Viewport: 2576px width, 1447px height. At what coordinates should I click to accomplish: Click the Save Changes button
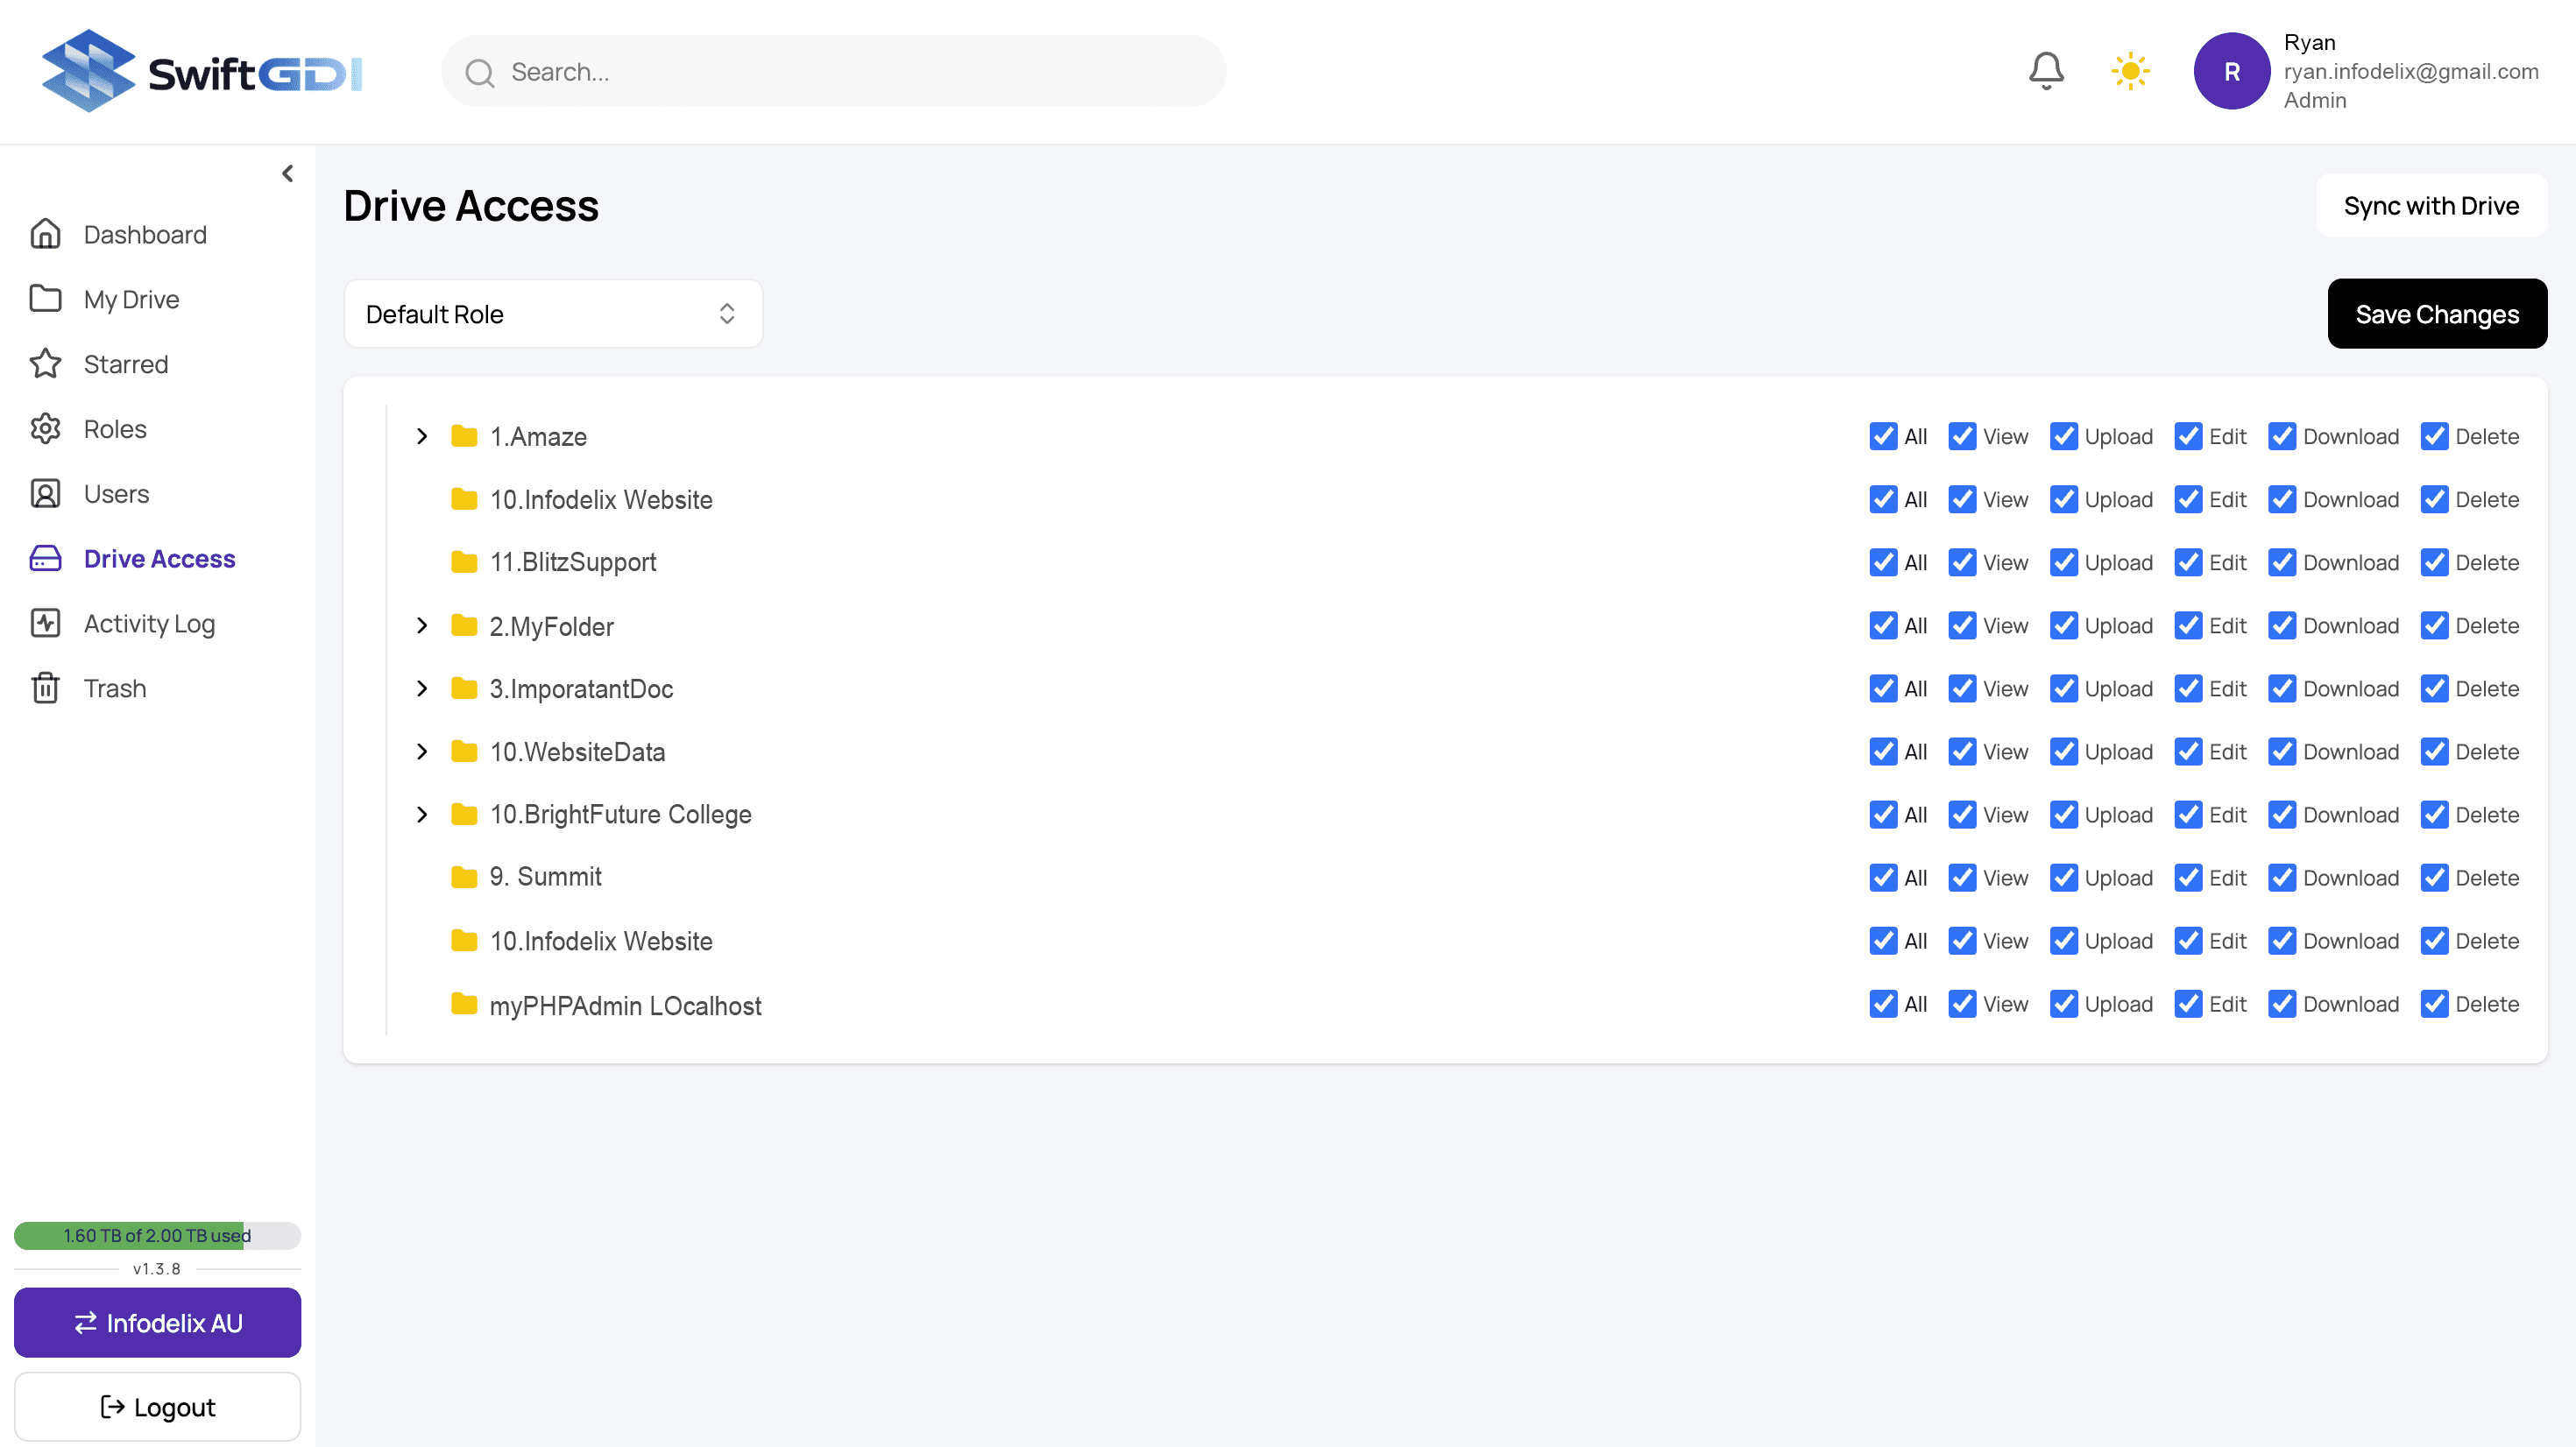[x=2436, y=314]
